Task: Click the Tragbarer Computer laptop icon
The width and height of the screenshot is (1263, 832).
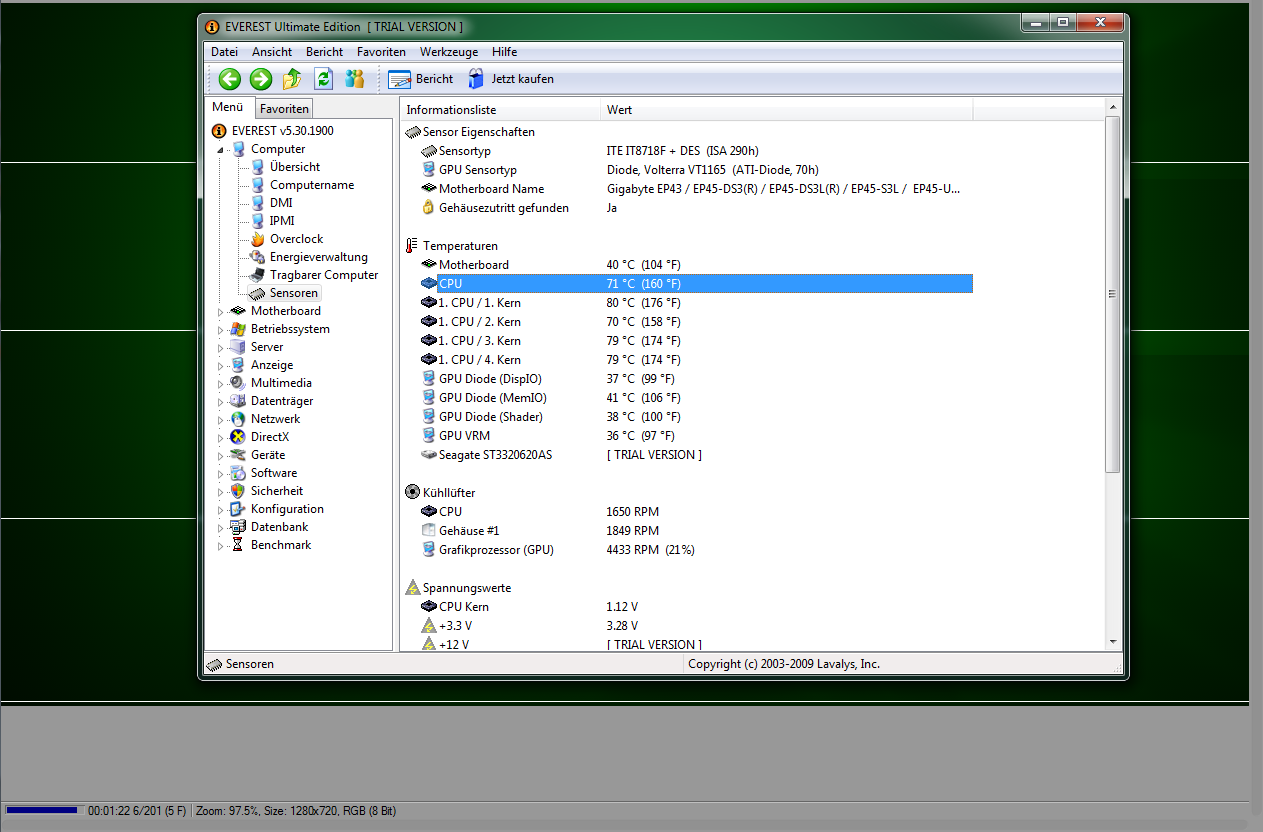Action: (257, 275)
